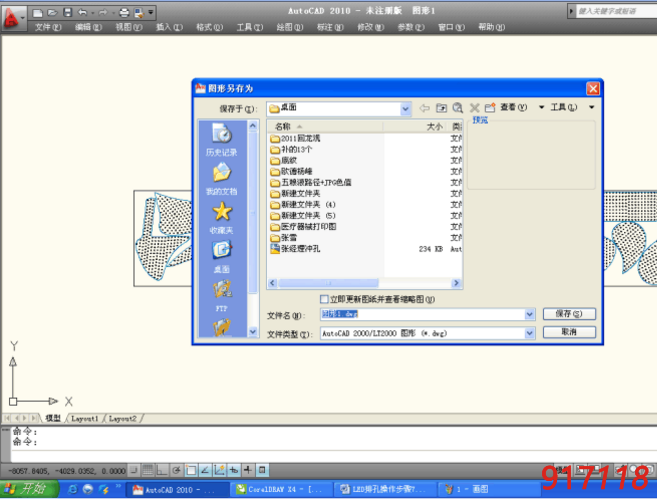Open the 查看(V) views dropdown

(x=522, y=108)
